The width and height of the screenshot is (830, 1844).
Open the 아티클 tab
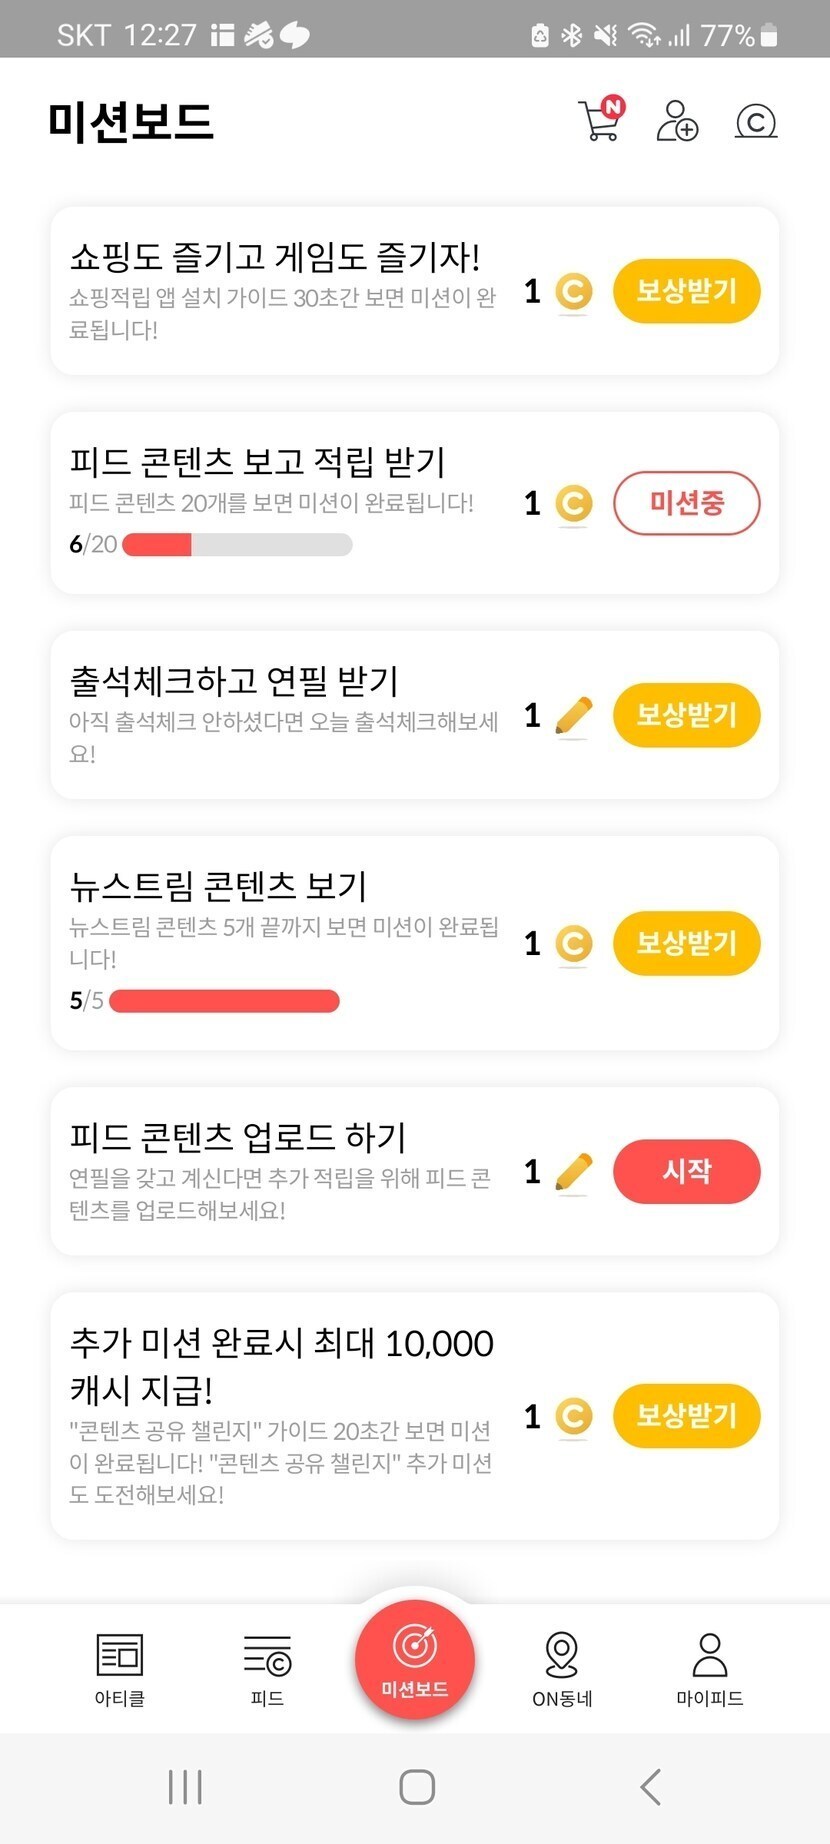(x=120, y=1668)
